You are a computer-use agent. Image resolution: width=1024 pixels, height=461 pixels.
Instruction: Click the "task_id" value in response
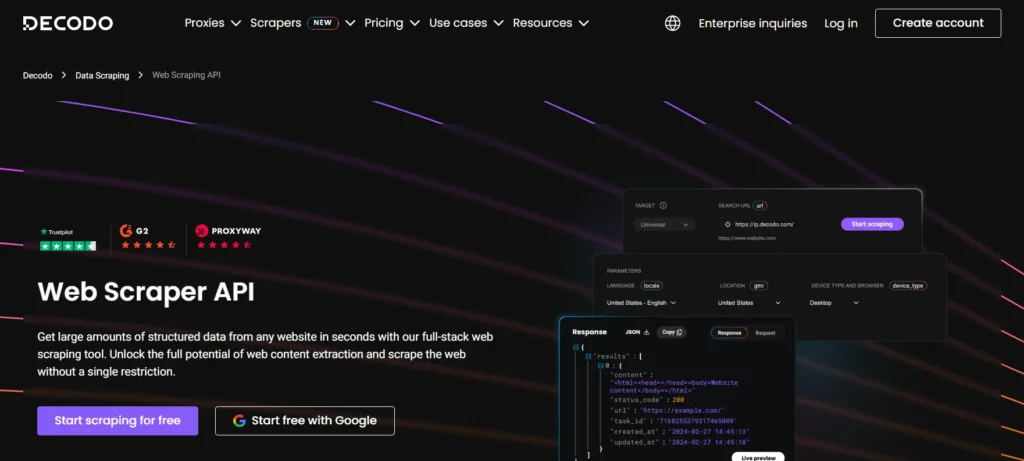point(696,421)
